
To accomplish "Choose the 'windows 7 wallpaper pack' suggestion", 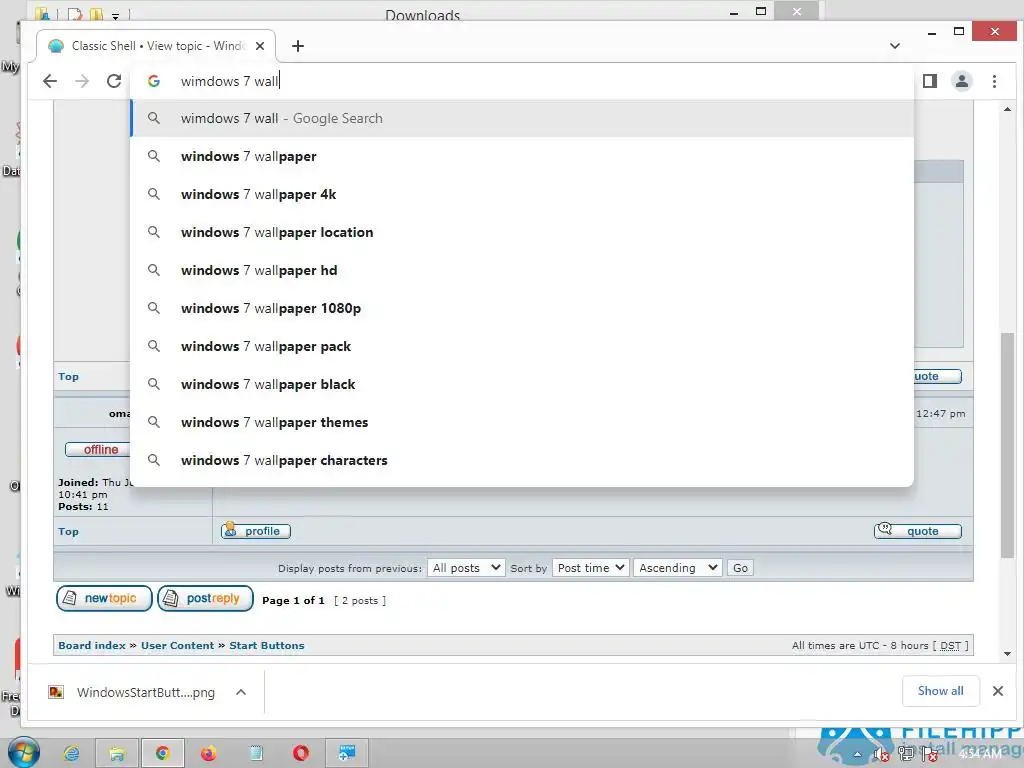I will (522, 346).
